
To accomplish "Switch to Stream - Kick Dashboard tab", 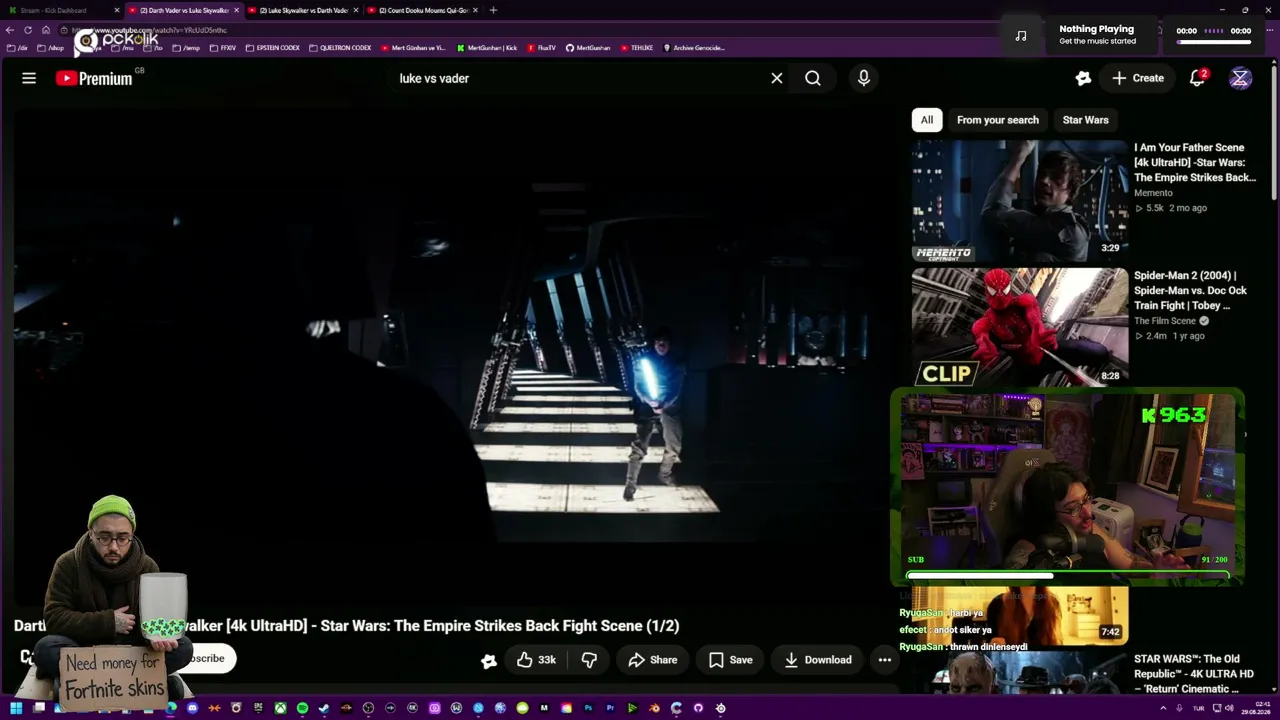I will (62, 10).
